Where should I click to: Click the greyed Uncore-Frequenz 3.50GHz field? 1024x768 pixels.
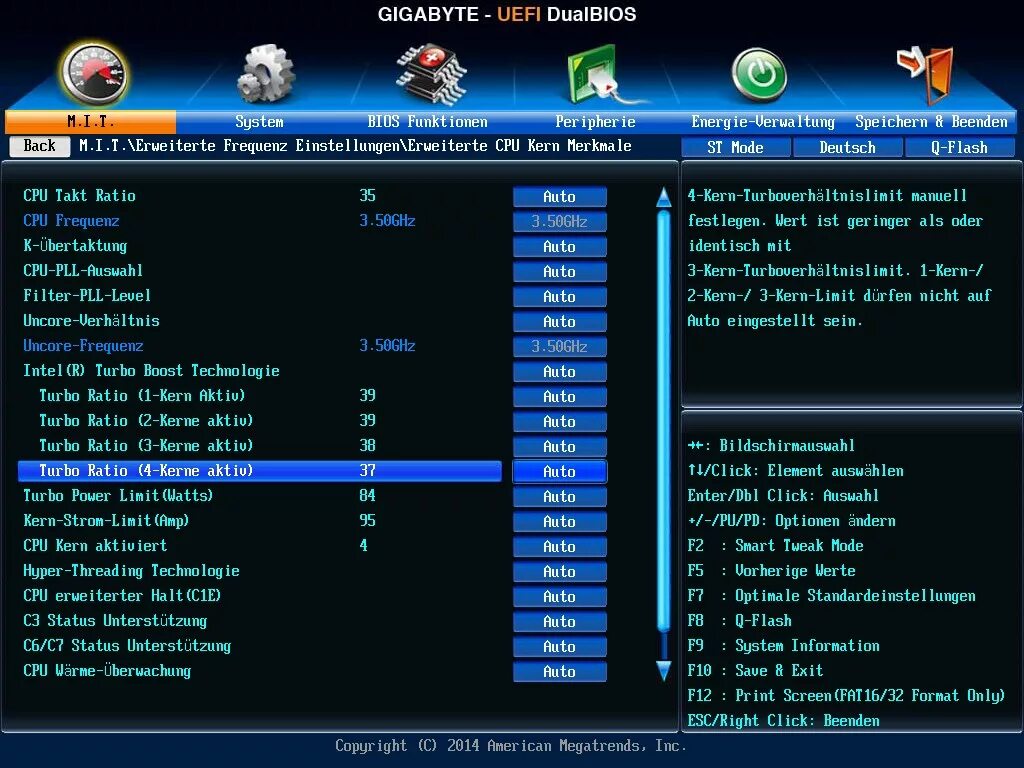pos(560,346)
